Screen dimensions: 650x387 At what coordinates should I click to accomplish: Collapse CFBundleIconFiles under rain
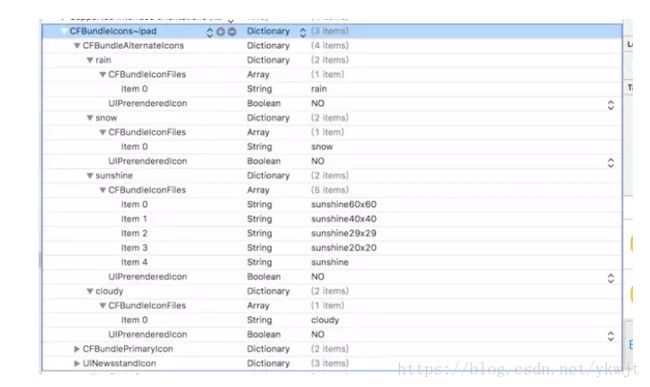pyautogui.click(x=103, y=75)
